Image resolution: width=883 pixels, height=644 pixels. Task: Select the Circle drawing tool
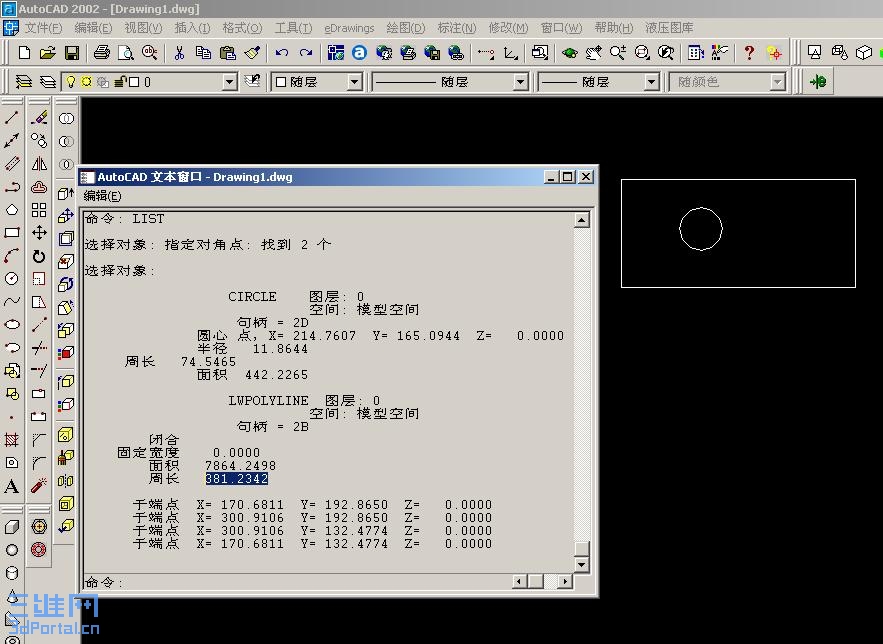click(x=12, y=279)
